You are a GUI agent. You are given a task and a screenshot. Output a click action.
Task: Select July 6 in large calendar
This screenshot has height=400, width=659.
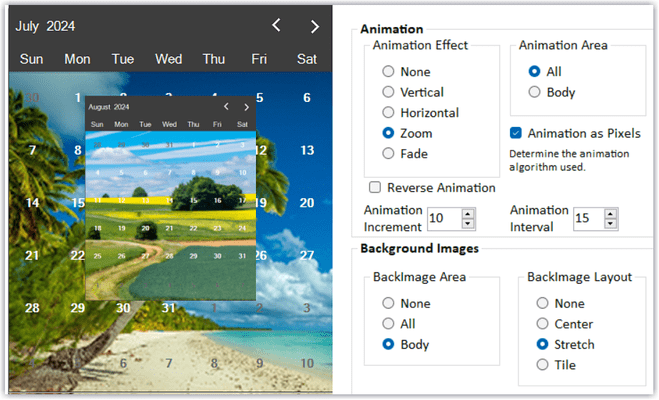click(307, 98)
